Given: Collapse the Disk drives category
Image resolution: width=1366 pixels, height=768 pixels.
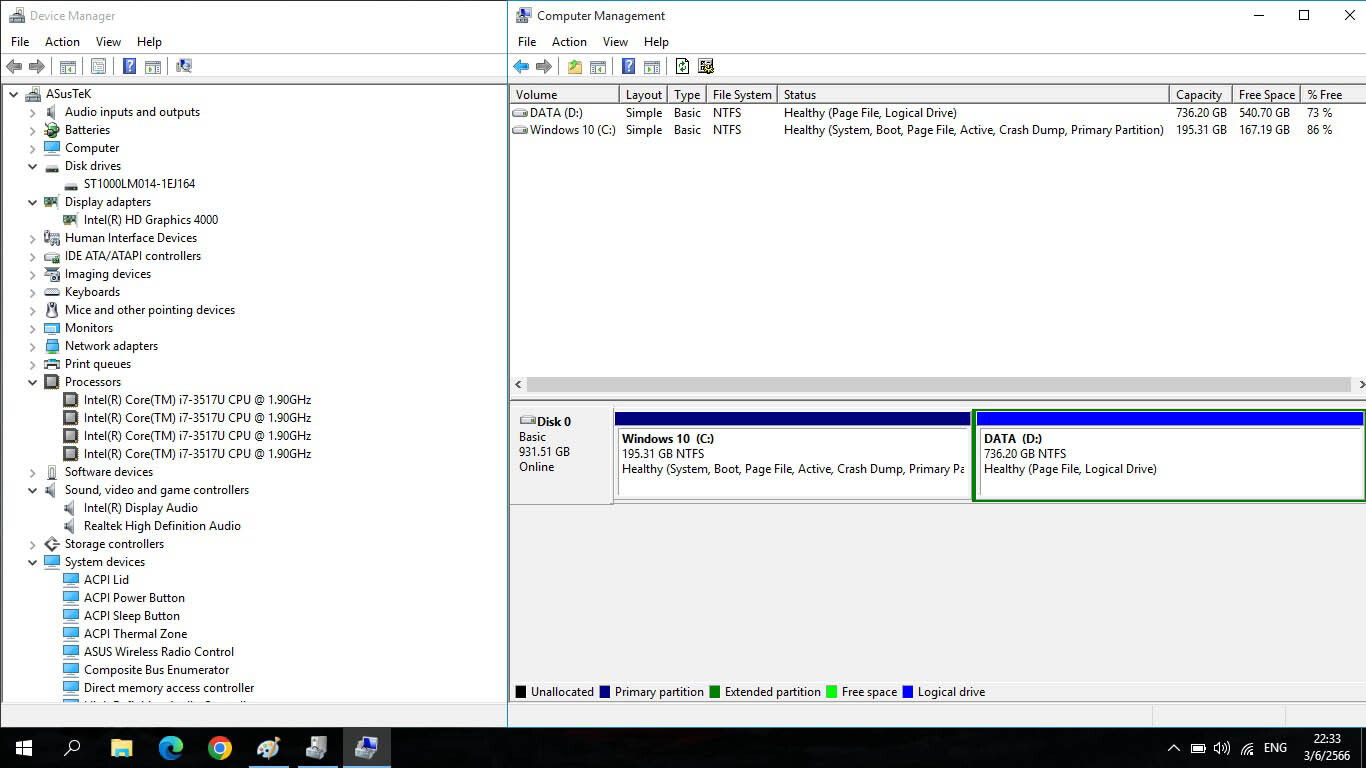Looking at the screenshot, I should 33,166.
